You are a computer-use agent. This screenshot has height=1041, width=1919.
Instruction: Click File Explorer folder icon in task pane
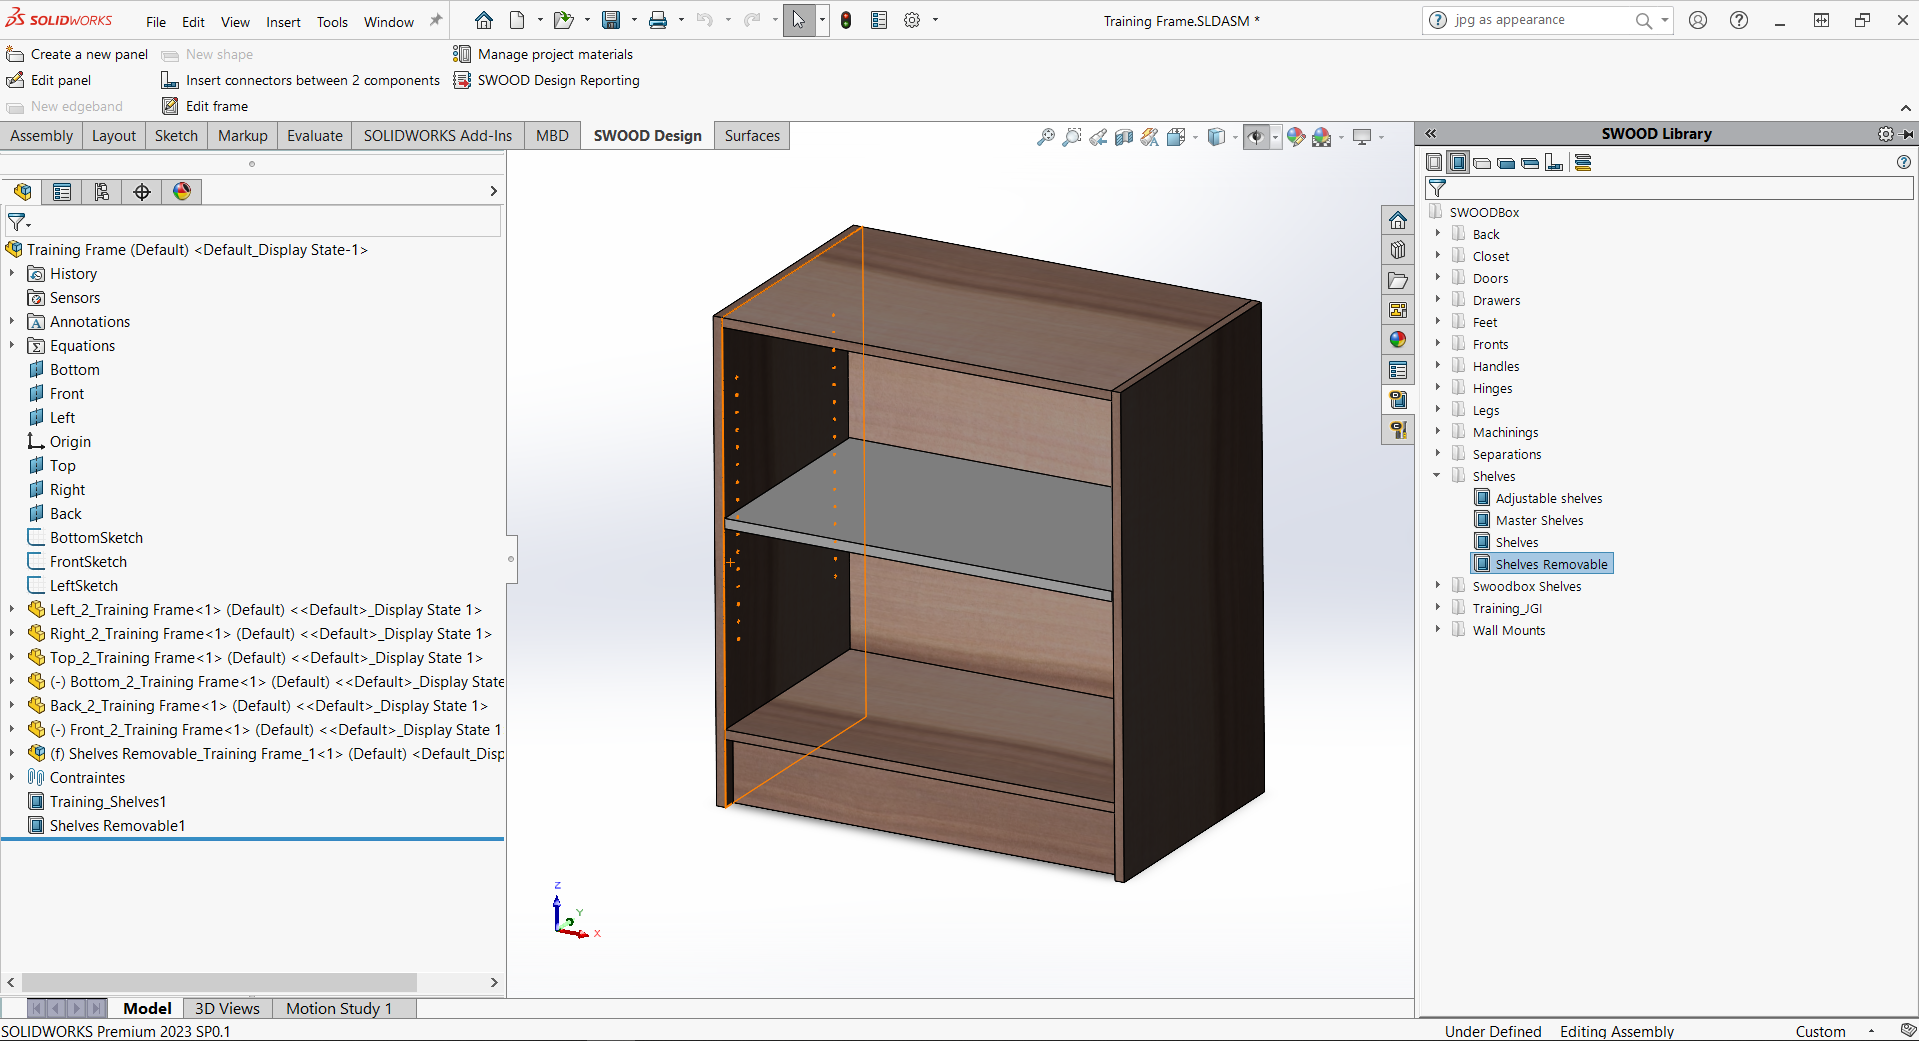coord(1398,280)
